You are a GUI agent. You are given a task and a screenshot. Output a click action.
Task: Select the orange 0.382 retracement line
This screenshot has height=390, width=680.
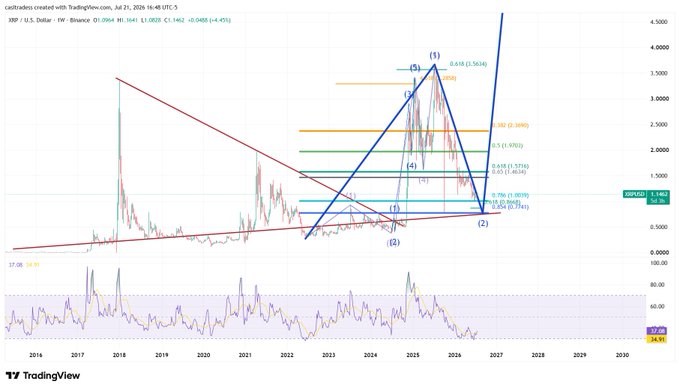point(394,131)
